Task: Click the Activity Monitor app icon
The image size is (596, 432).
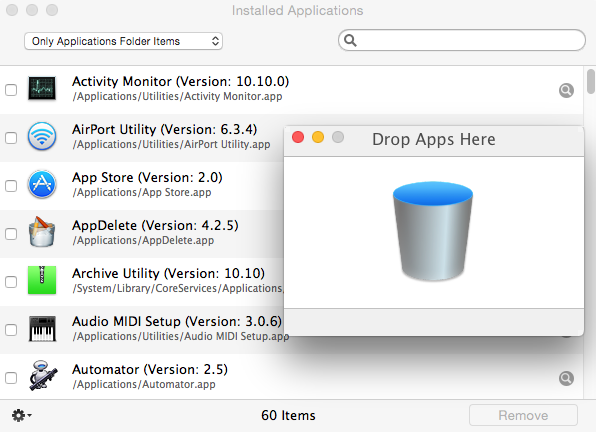Action: tap(42, 89)
